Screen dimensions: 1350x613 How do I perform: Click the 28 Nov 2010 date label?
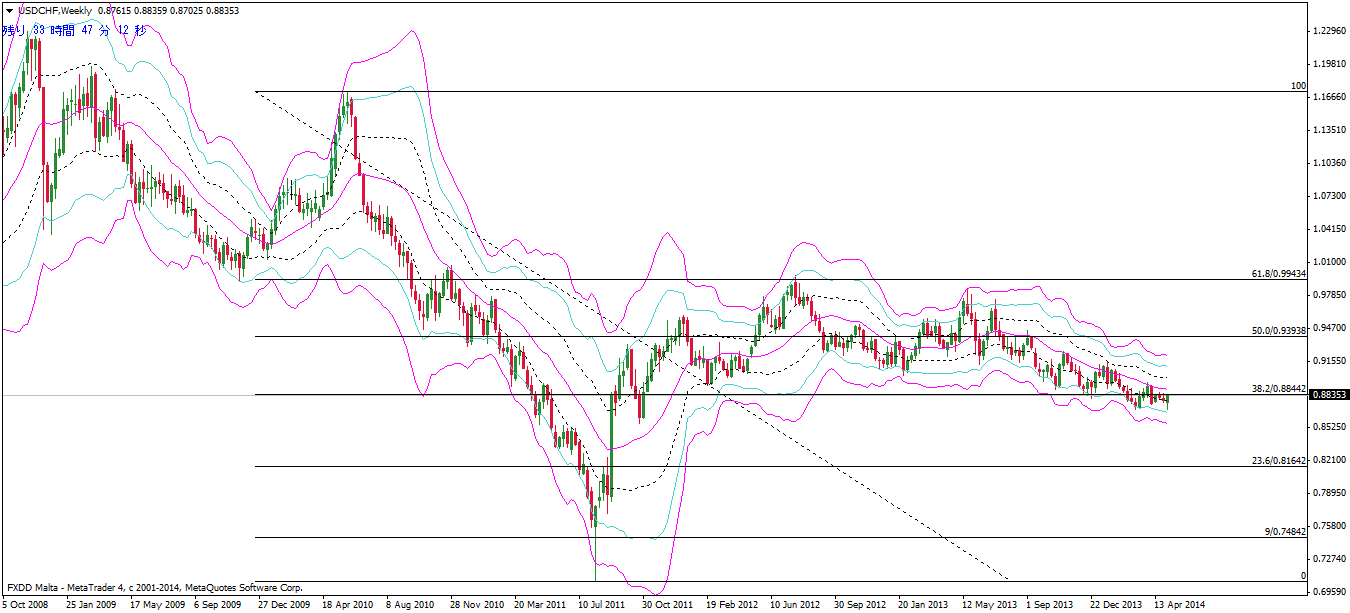(476, 605)
